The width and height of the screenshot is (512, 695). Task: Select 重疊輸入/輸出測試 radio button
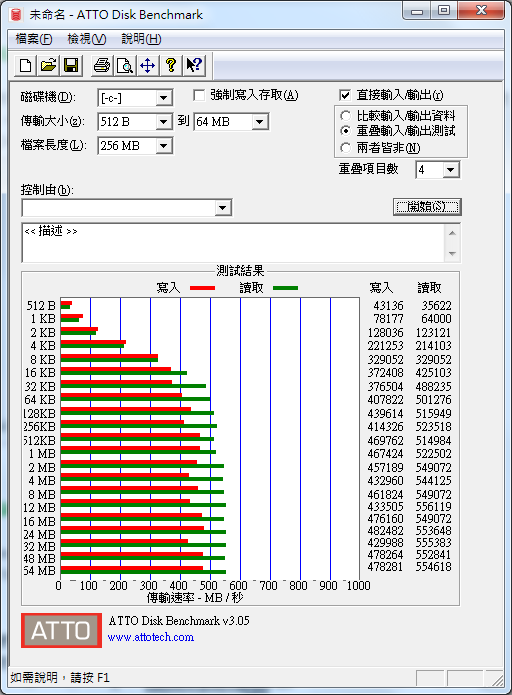point(345,131)
